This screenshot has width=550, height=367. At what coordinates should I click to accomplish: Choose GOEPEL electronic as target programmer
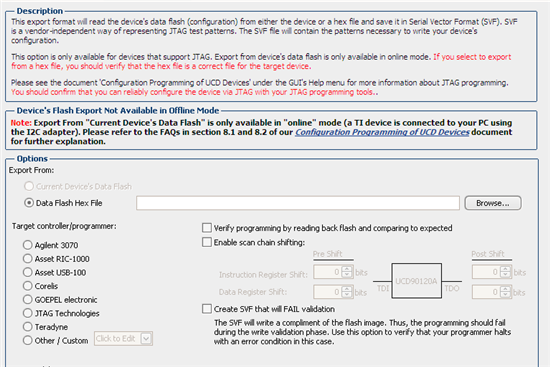[27, 300]
